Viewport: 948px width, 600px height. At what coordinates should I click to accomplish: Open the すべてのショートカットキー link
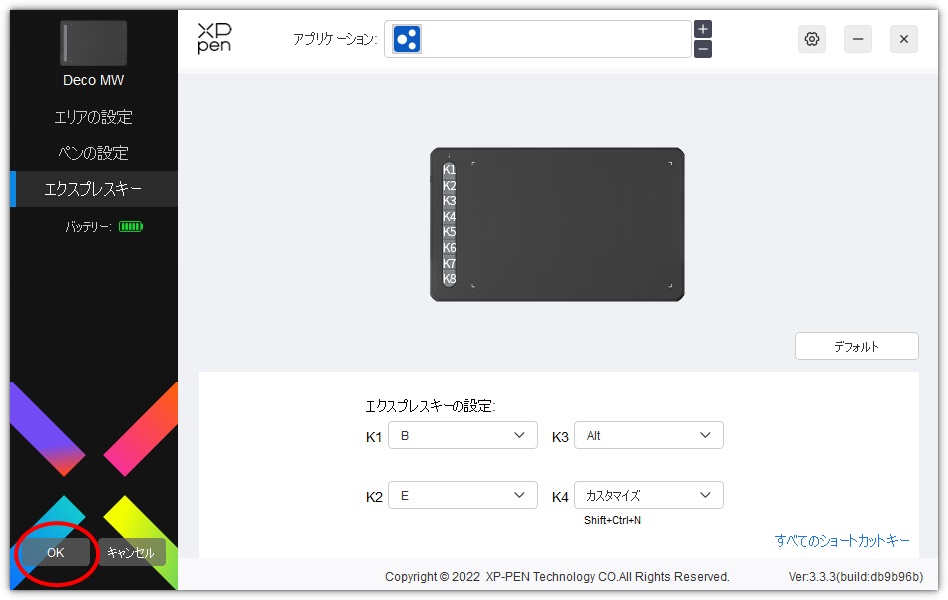tap(842, 541)
